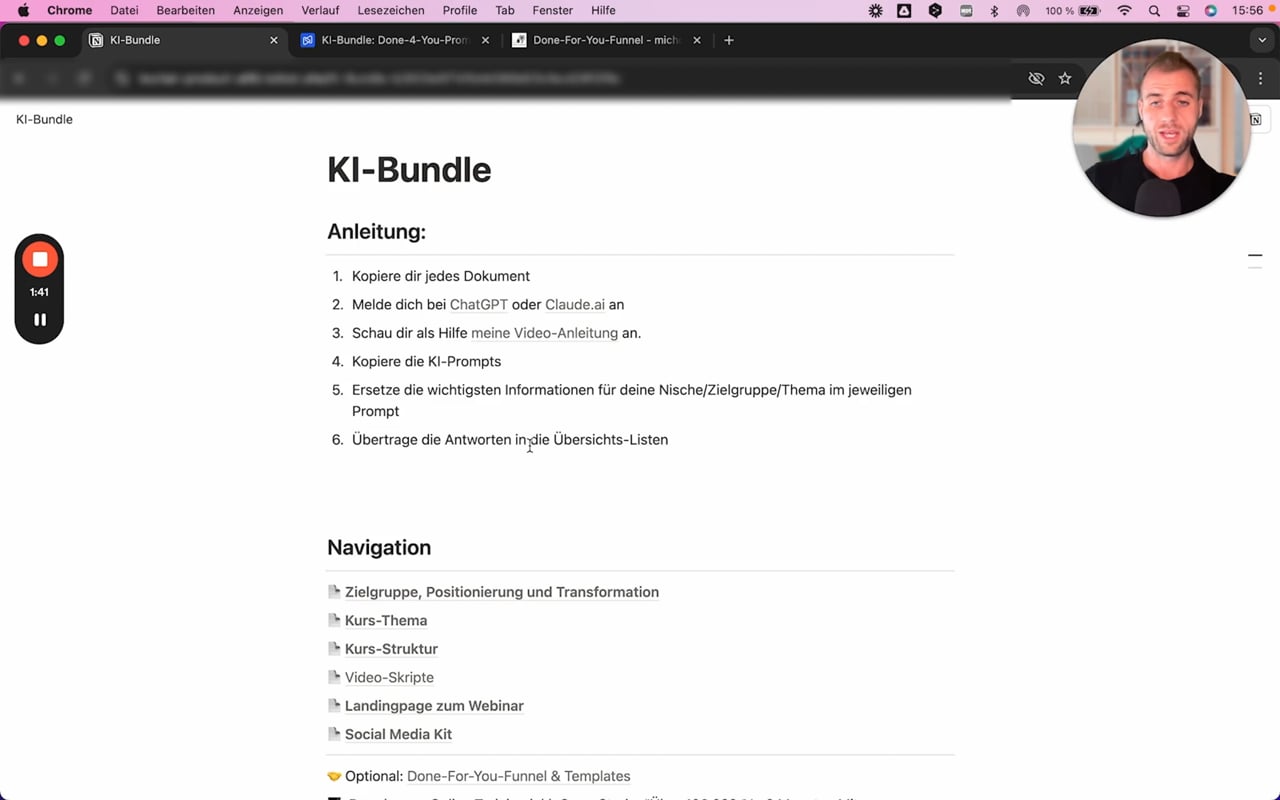Open the Social Media Kit page
Image resolution: width=1280 pixels, height=800 pixels.
coord(398,734)
